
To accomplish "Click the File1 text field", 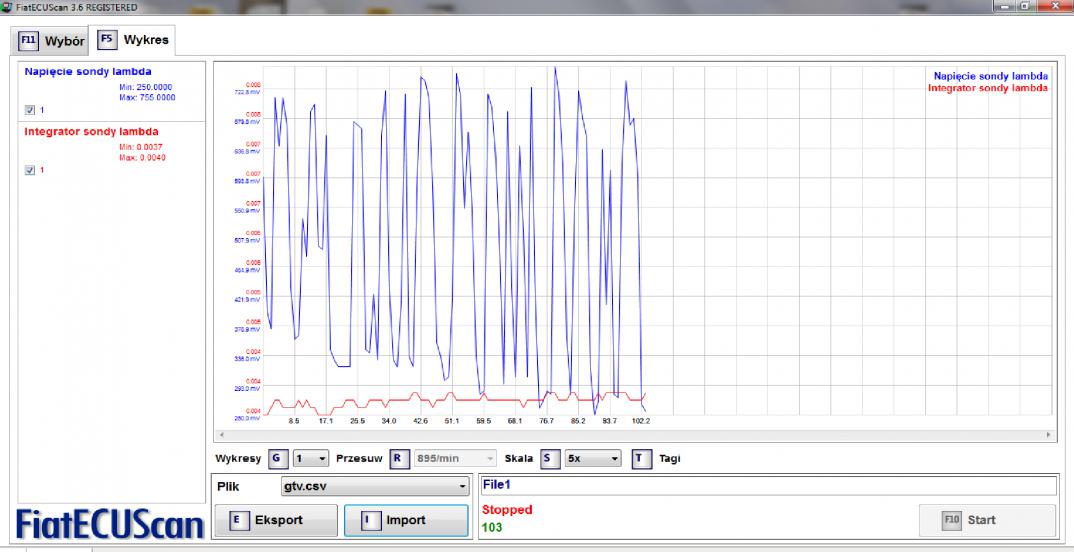I will coord(768,485).
